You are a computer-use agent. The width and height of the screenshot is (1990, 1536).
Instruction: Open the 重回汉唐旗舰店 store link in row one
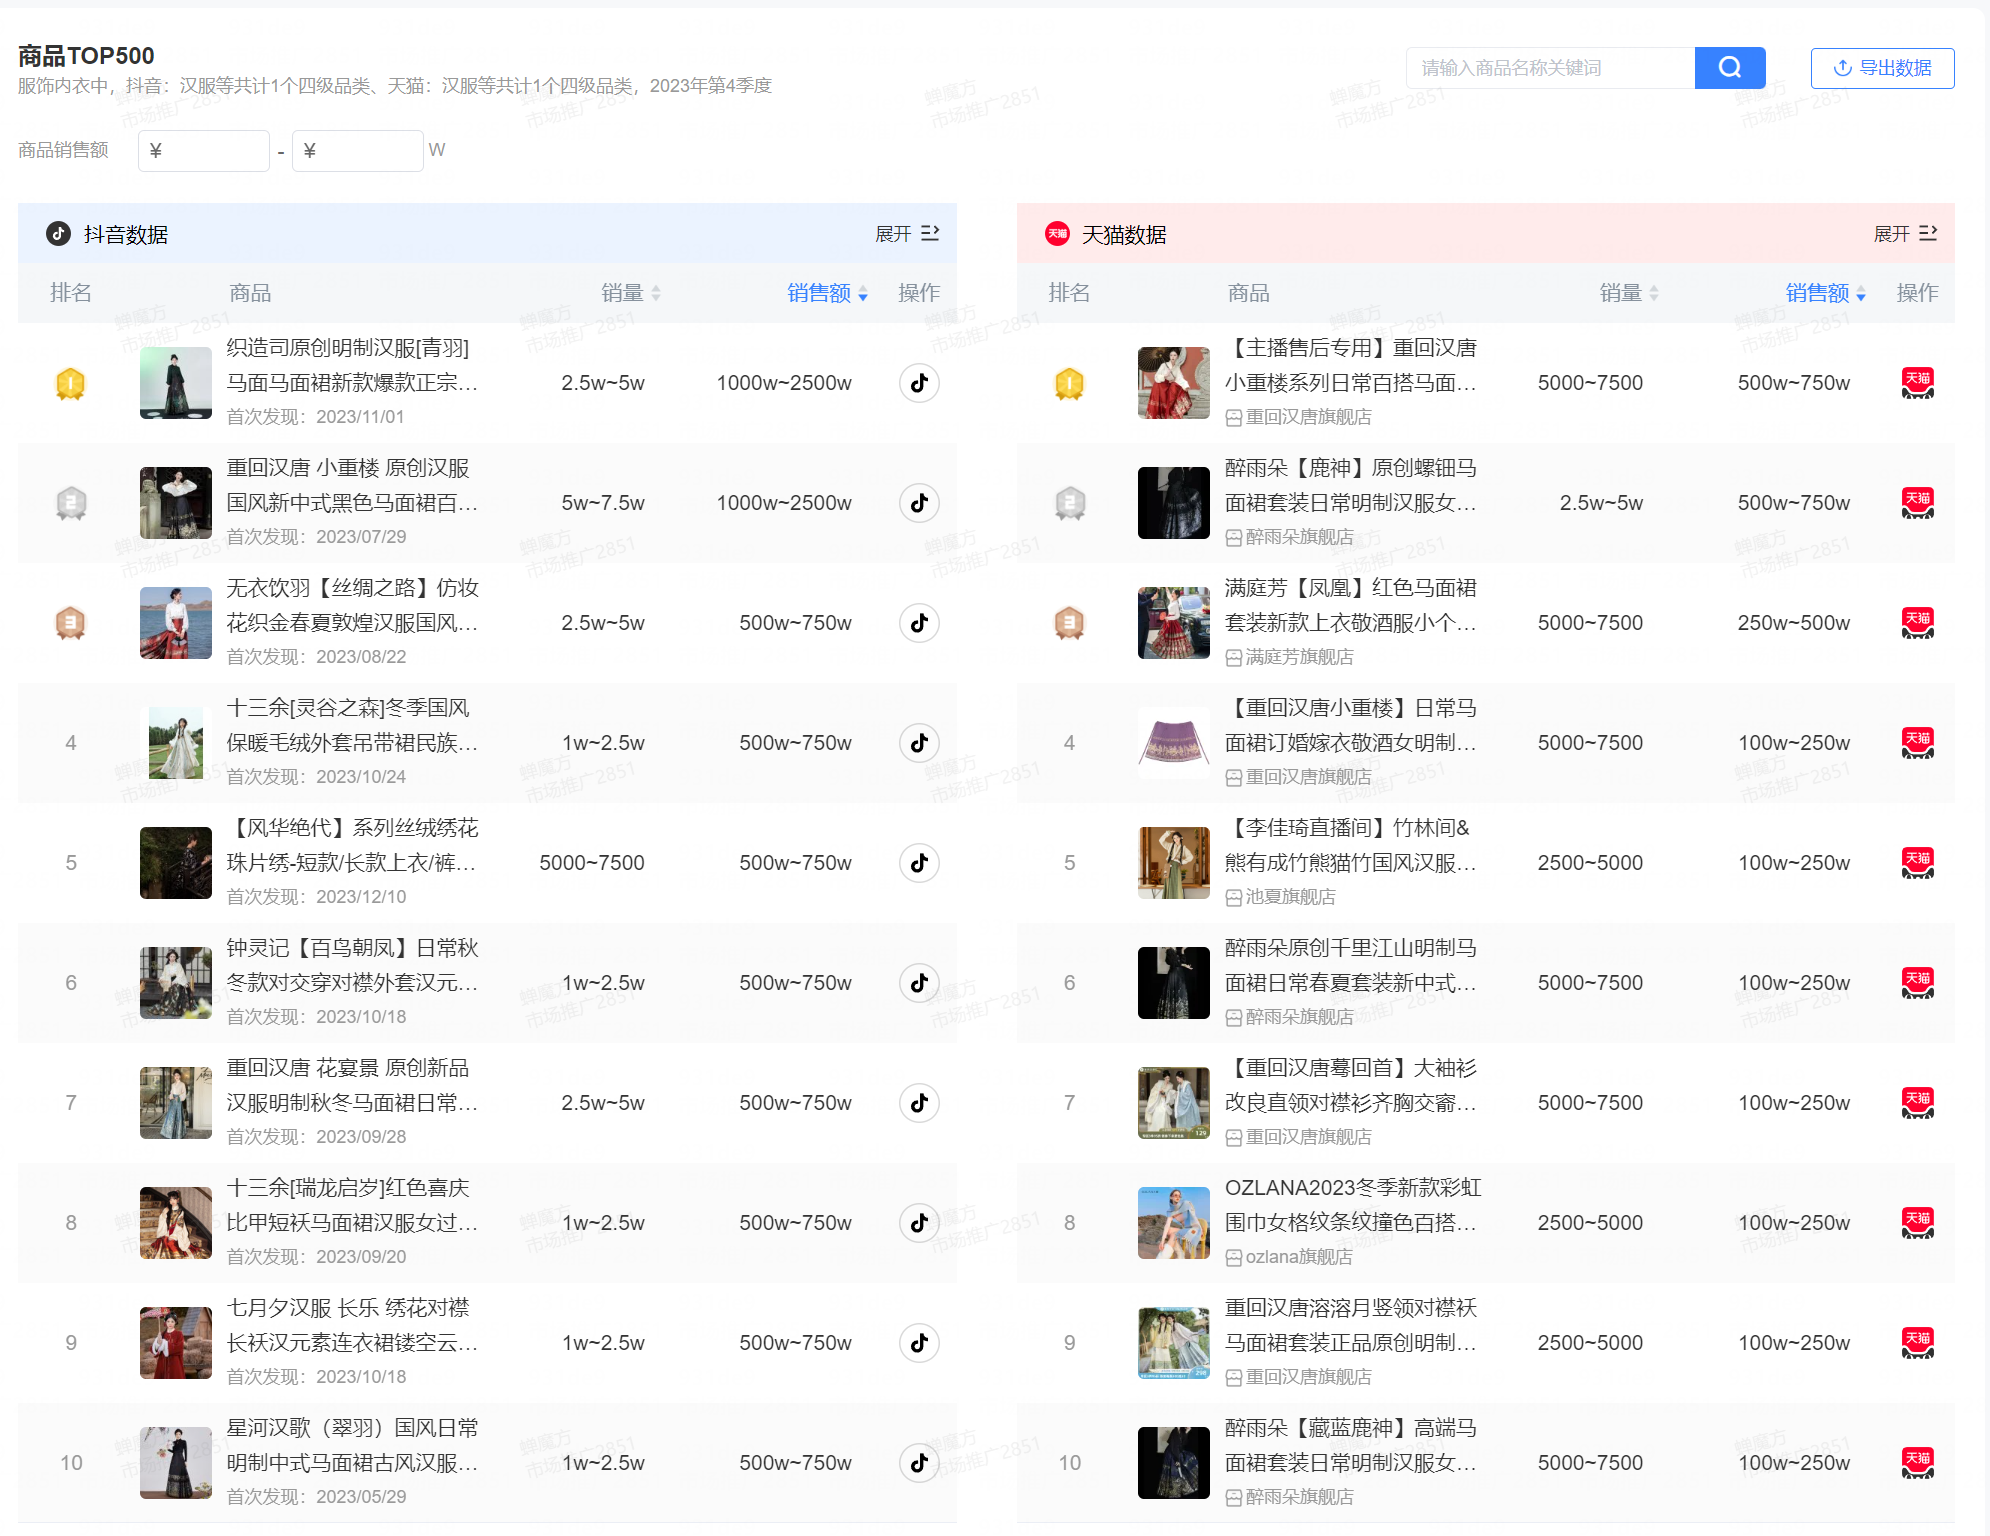click(x=1307, y=417)
